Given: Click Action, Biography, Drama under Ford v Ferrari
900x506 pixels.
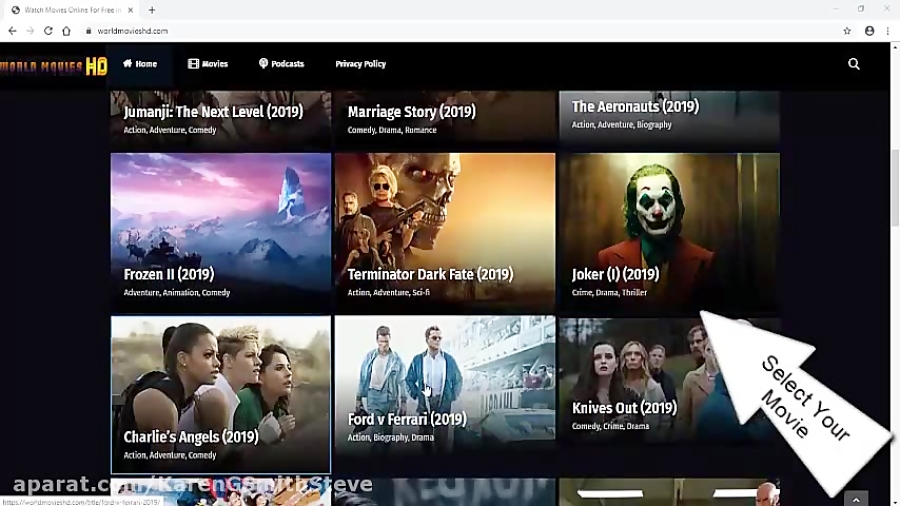Looking at the screenshot, I should (x=391, y=438).
